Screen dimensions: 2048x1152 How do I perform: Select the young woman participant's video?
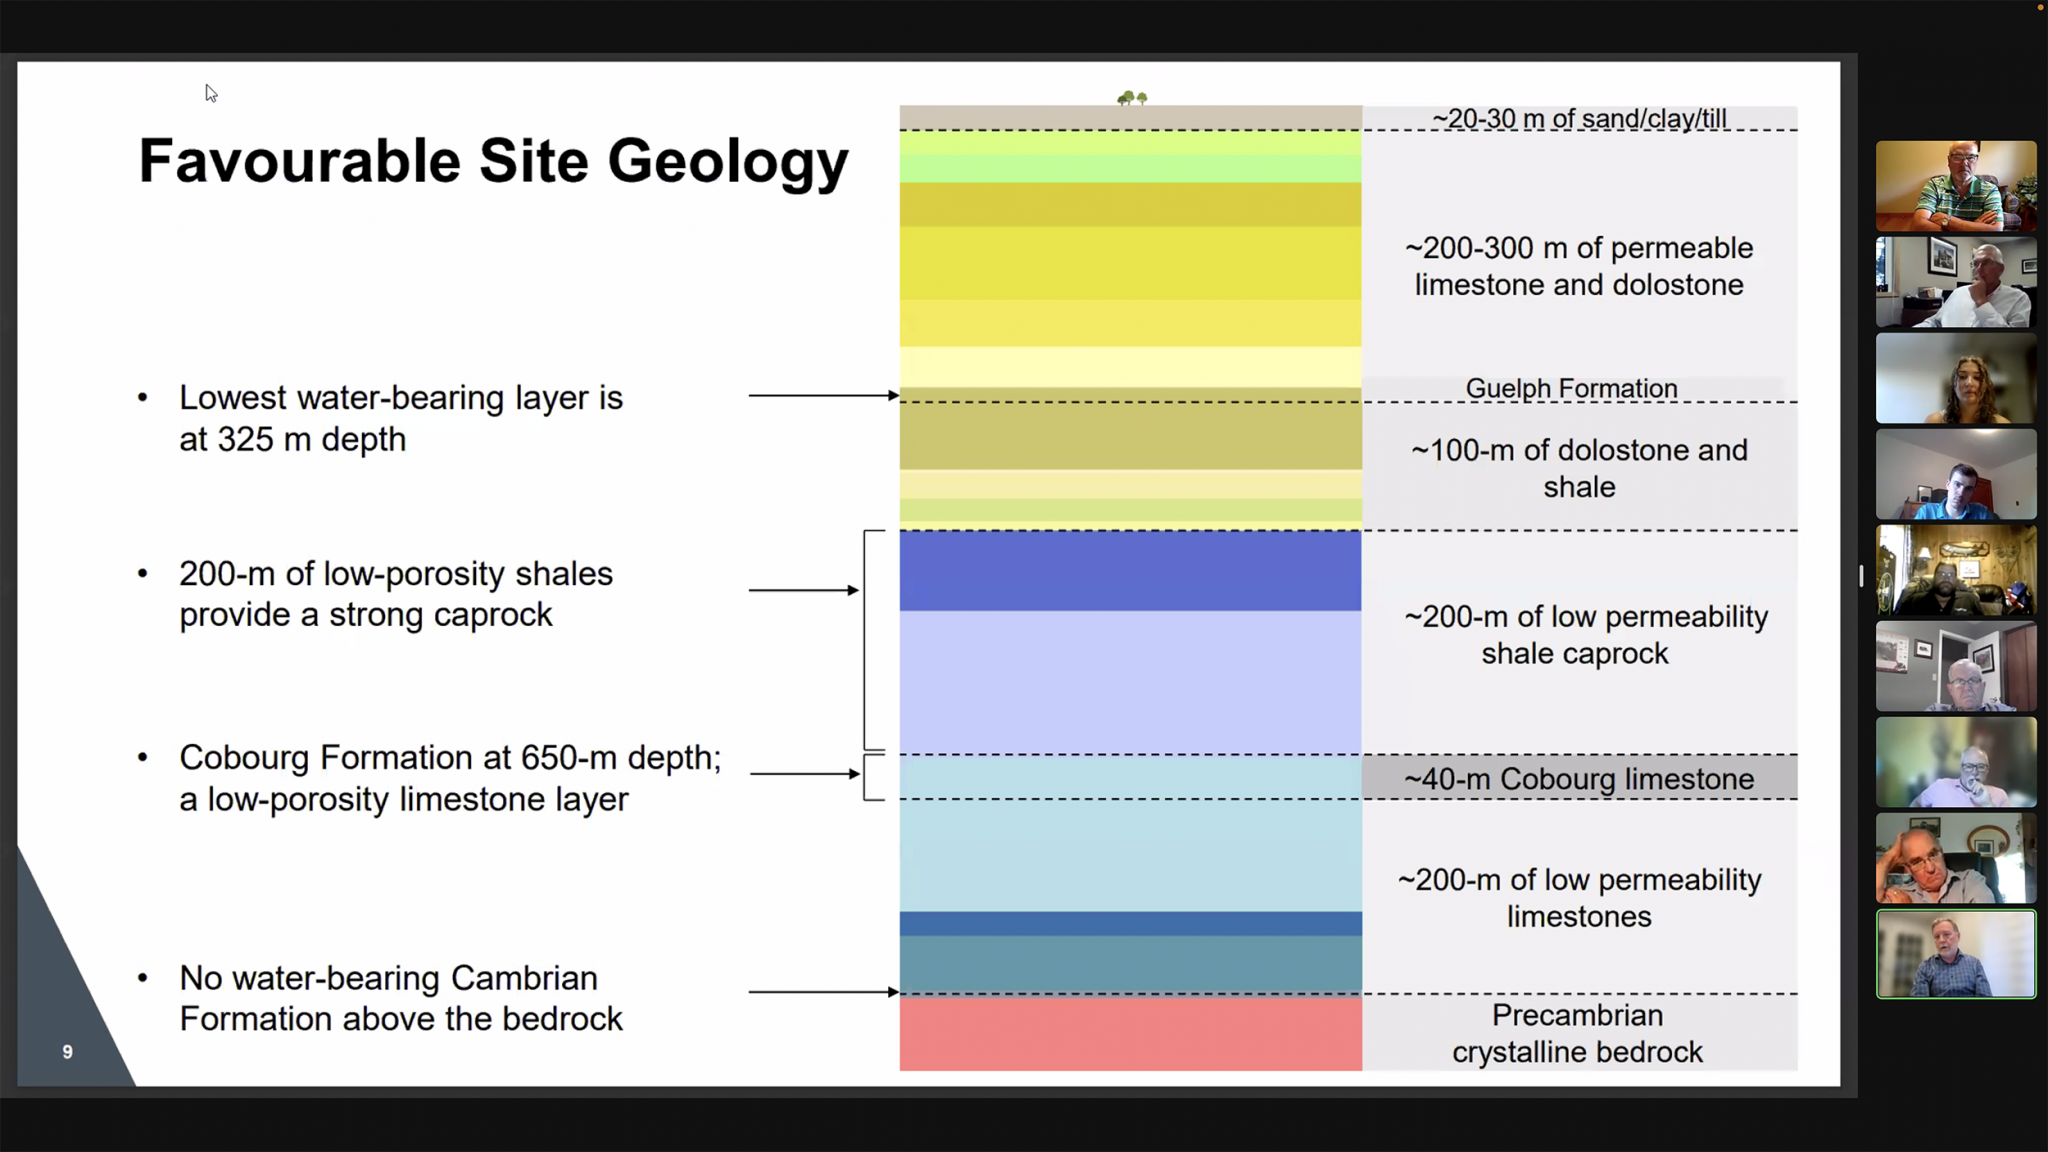[x=1956, y=379]
